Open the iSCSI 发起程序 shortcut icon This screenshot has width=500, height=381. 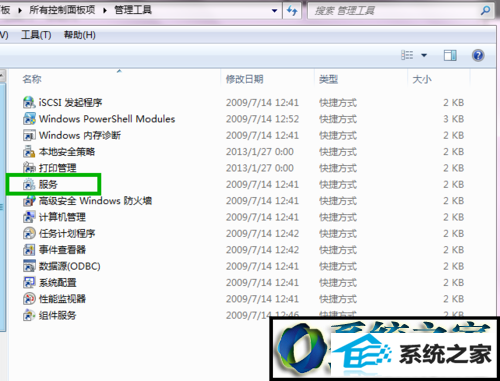click(x=29, y=102)
